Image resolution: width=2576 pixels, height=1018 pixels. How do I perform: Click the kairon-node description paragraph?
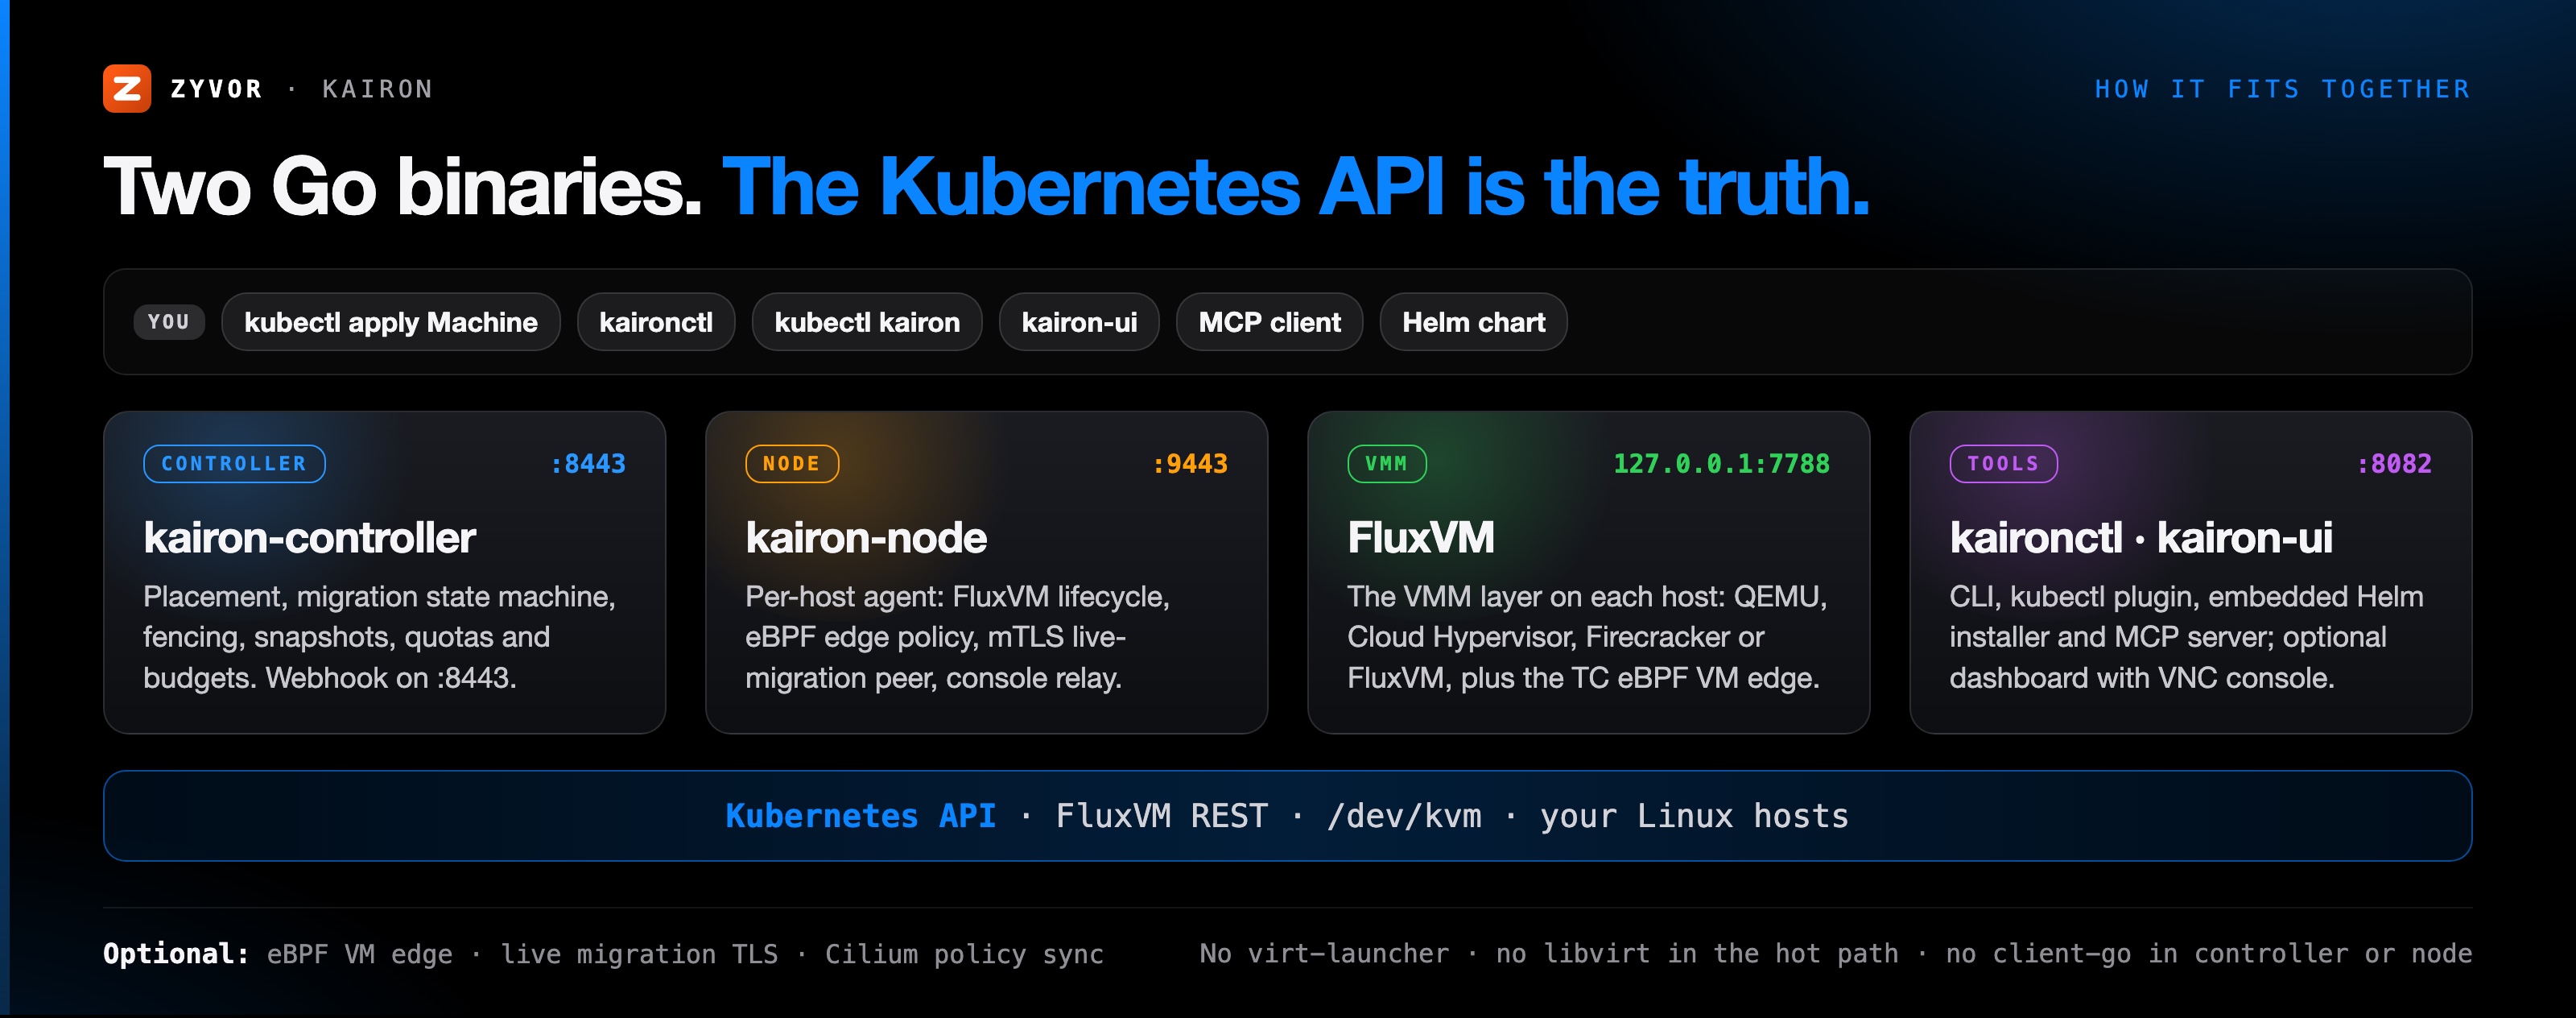958,637
